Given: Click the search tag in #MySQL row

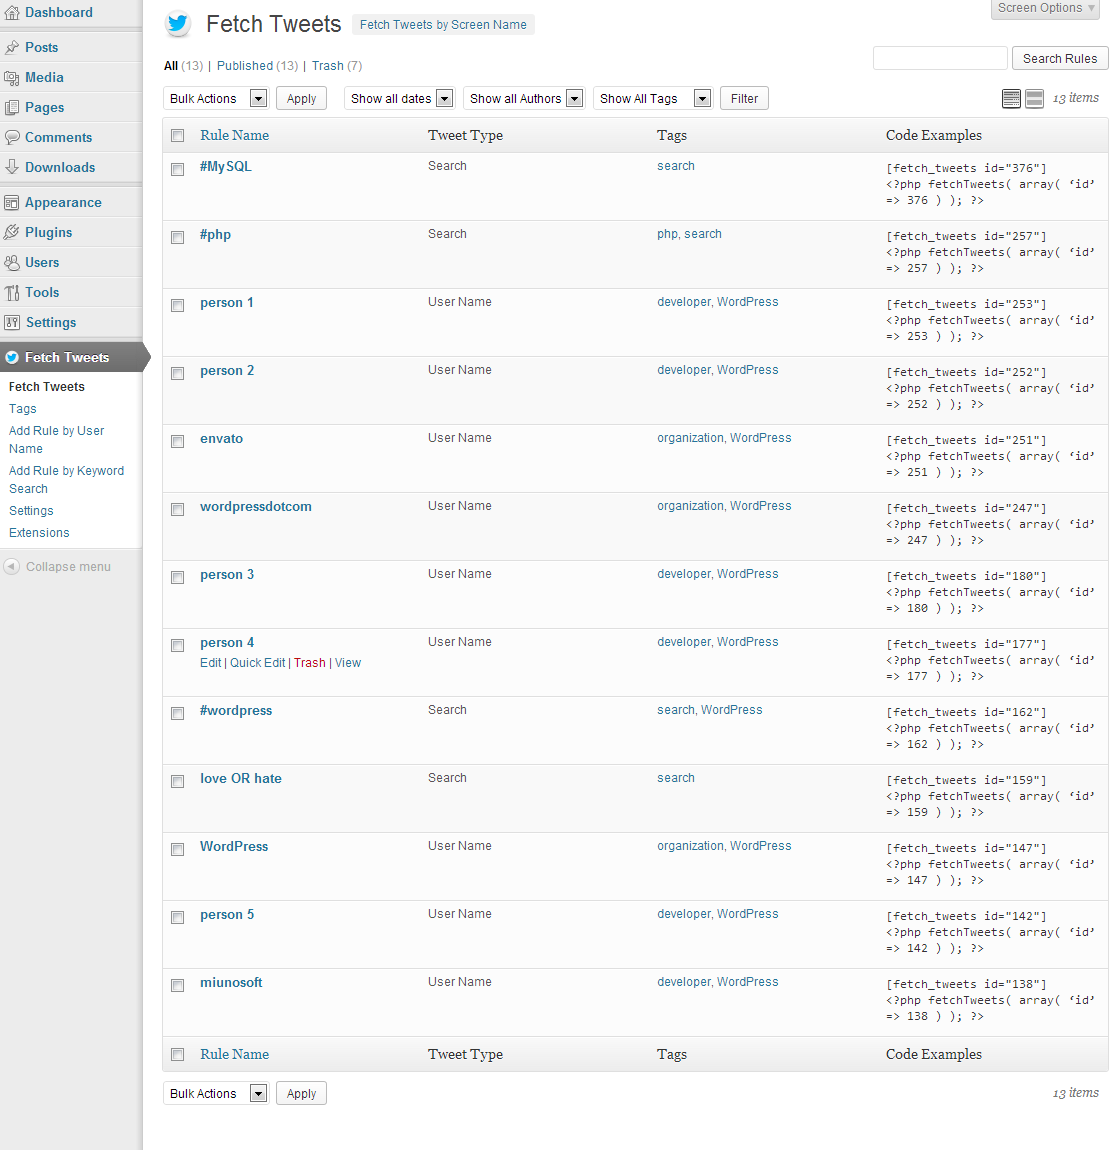Looking at the screenshot, I should pyautogui.click(x=675, y=166).
